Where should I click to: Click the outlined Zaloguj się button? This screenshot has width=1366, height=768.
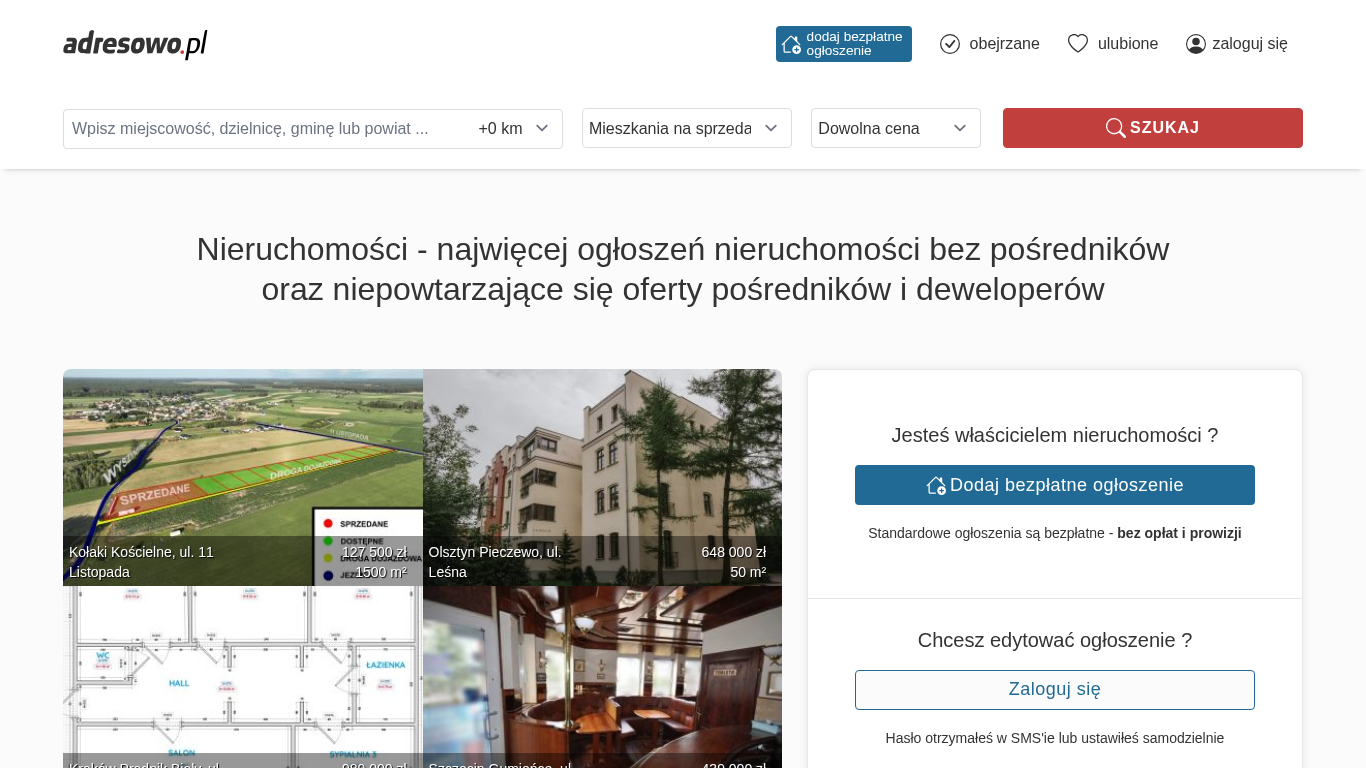pyautogui.click(x=1054, y=690)
